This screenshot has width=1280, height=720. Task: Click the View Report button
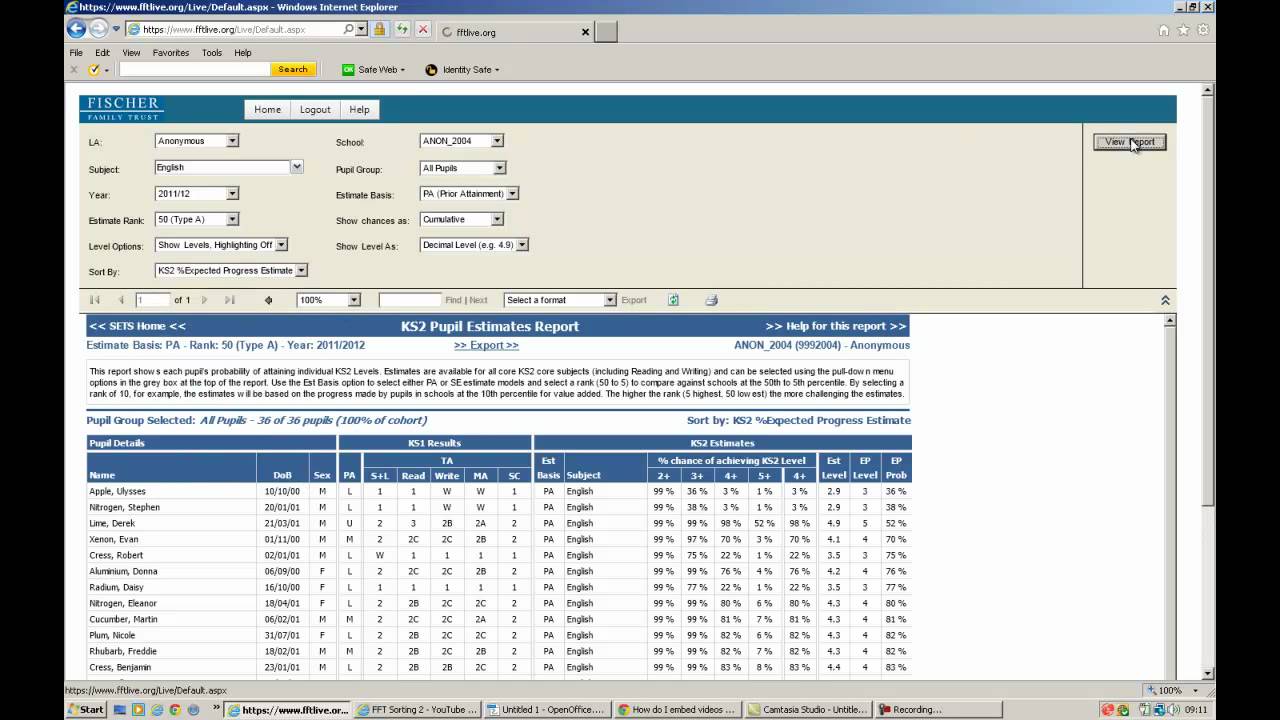(x=1129, y=142)
